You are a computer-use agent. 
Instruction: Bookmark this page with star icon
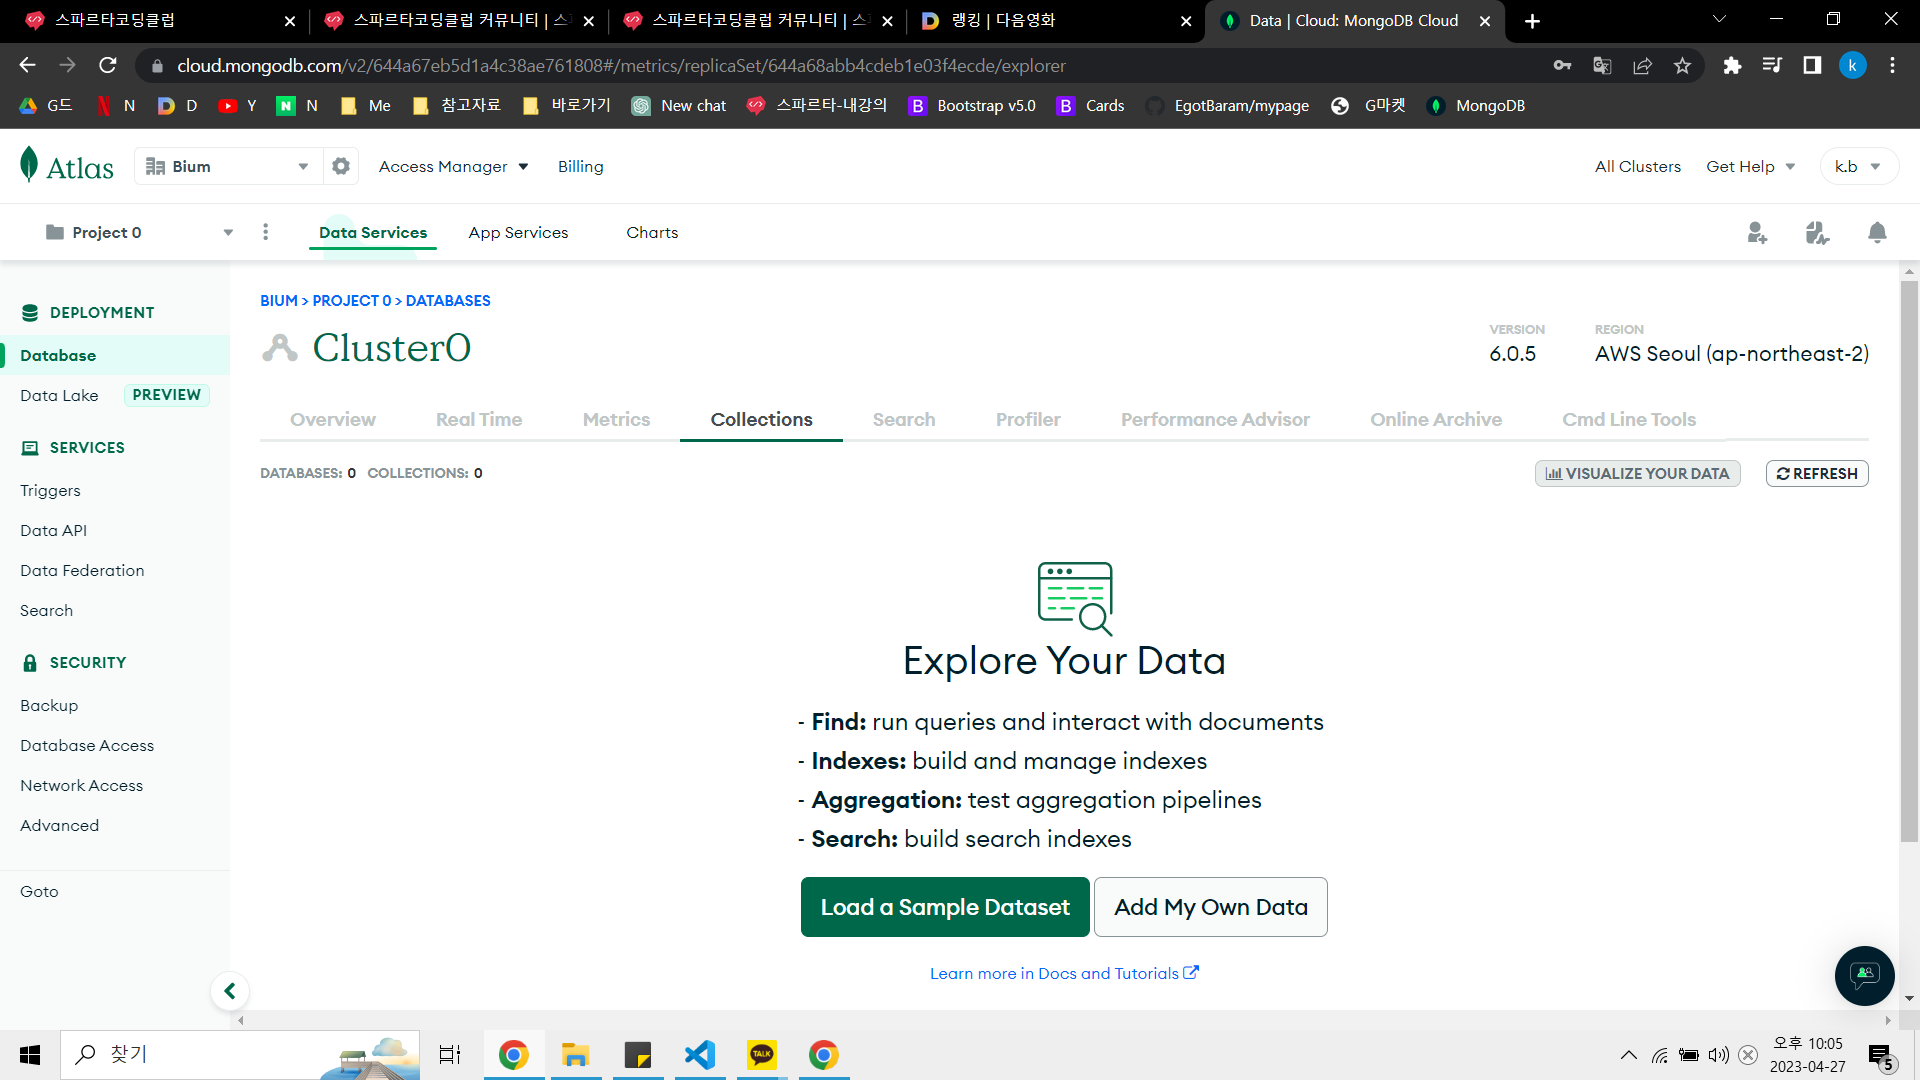coord(1682,66)
